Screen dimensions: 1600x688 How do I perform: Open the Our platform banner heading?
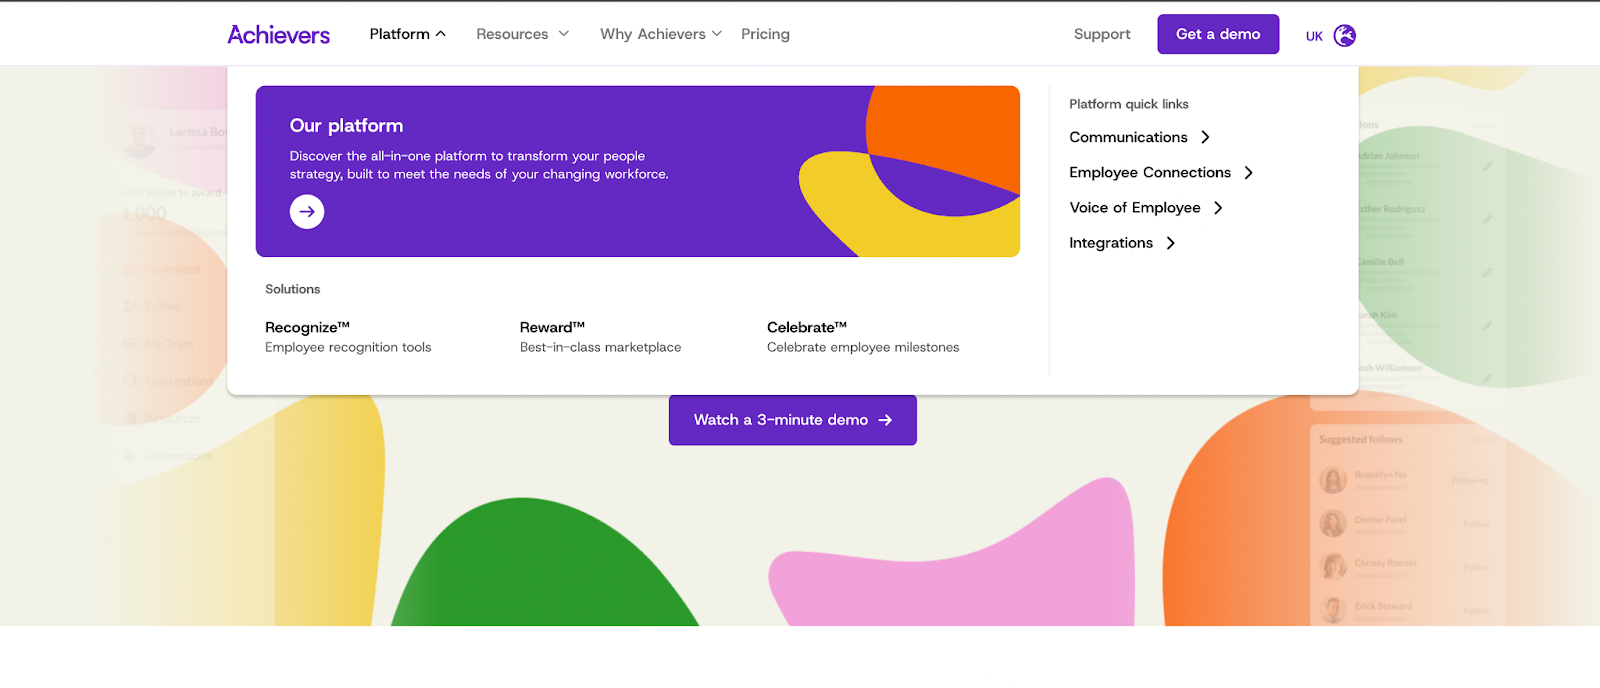click(346, 126)
